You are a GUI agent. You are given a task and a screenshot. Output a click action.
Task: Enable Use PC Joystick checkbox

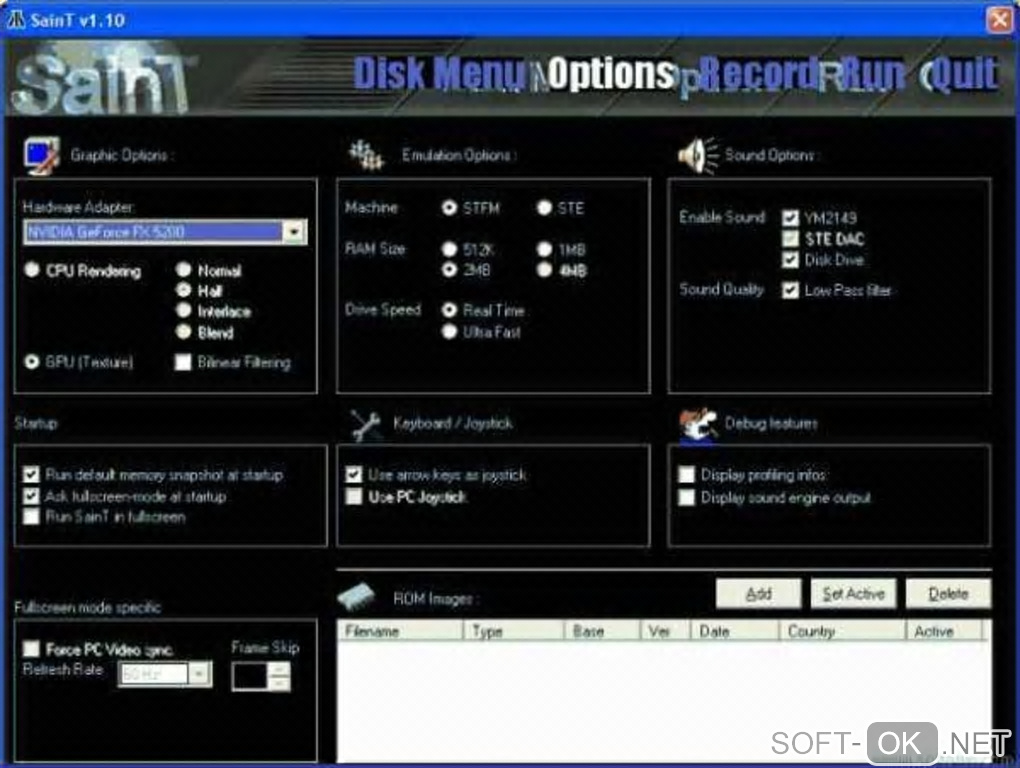354,497
